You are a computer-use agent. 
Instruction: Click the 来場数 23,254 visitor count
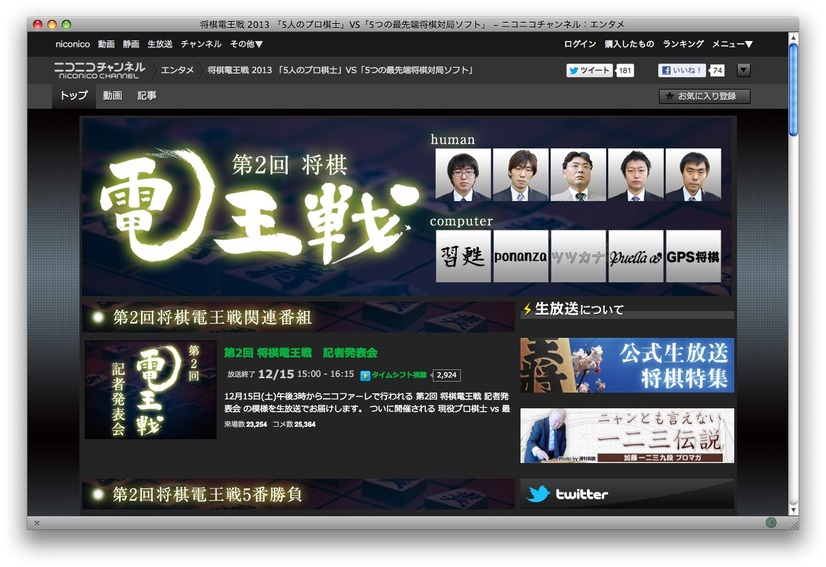(245, 424)
